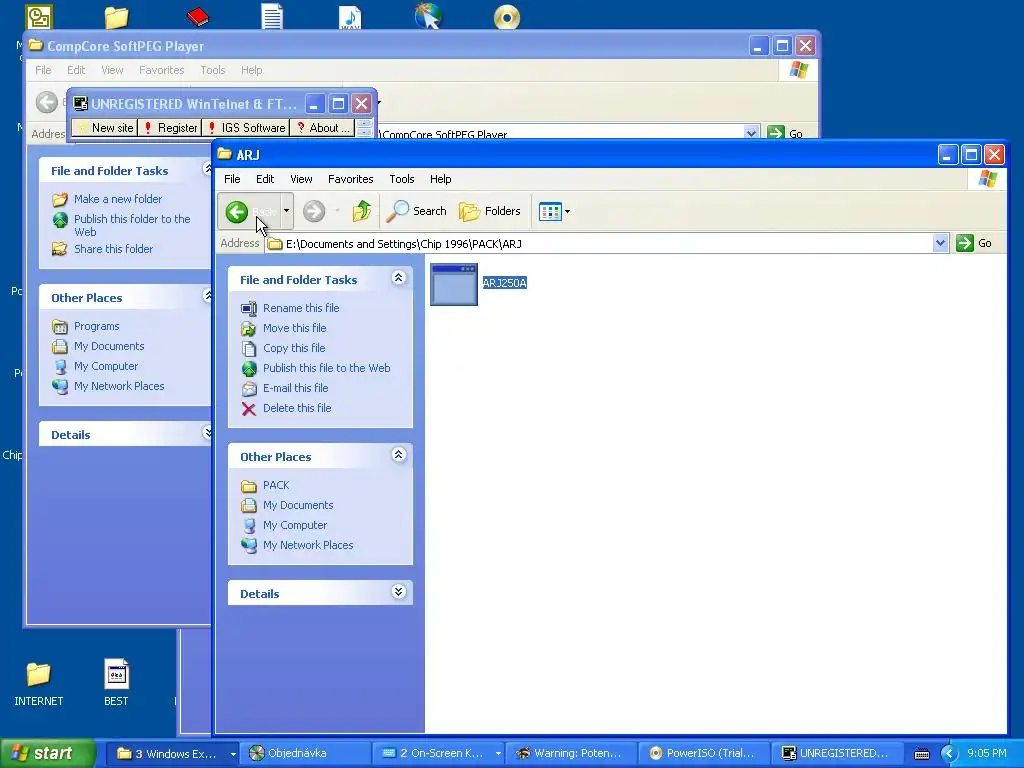1024x768 pixels.
Task: Click the Start button
Action: click(48, 753)
